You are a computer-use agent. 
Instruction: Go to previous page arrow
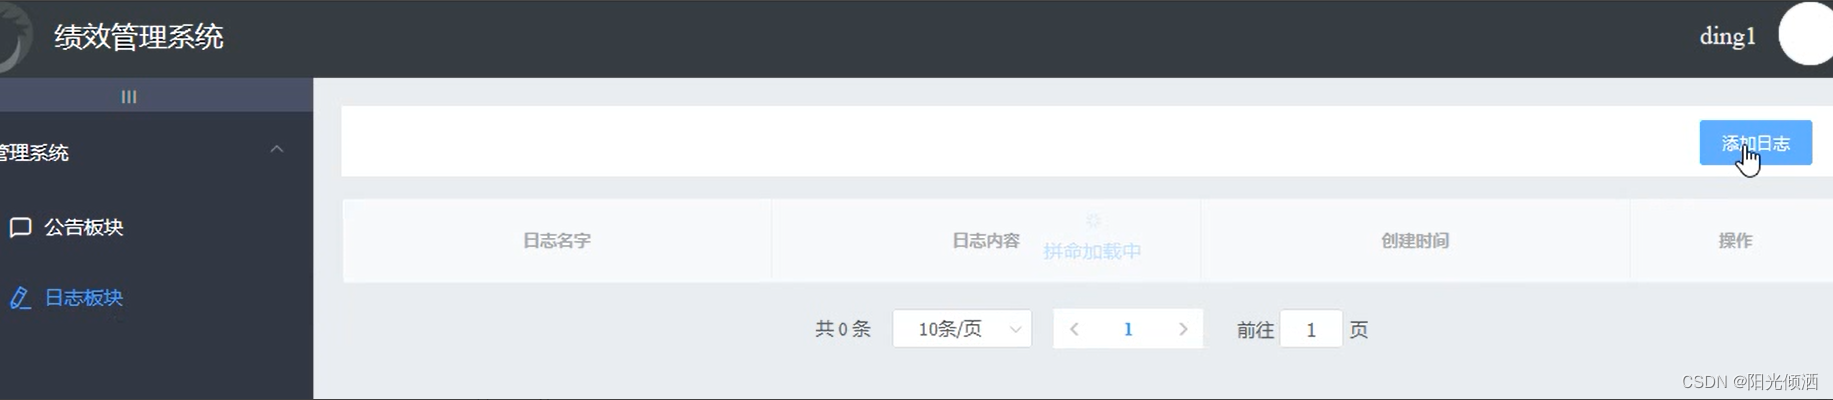point(1074,329)
